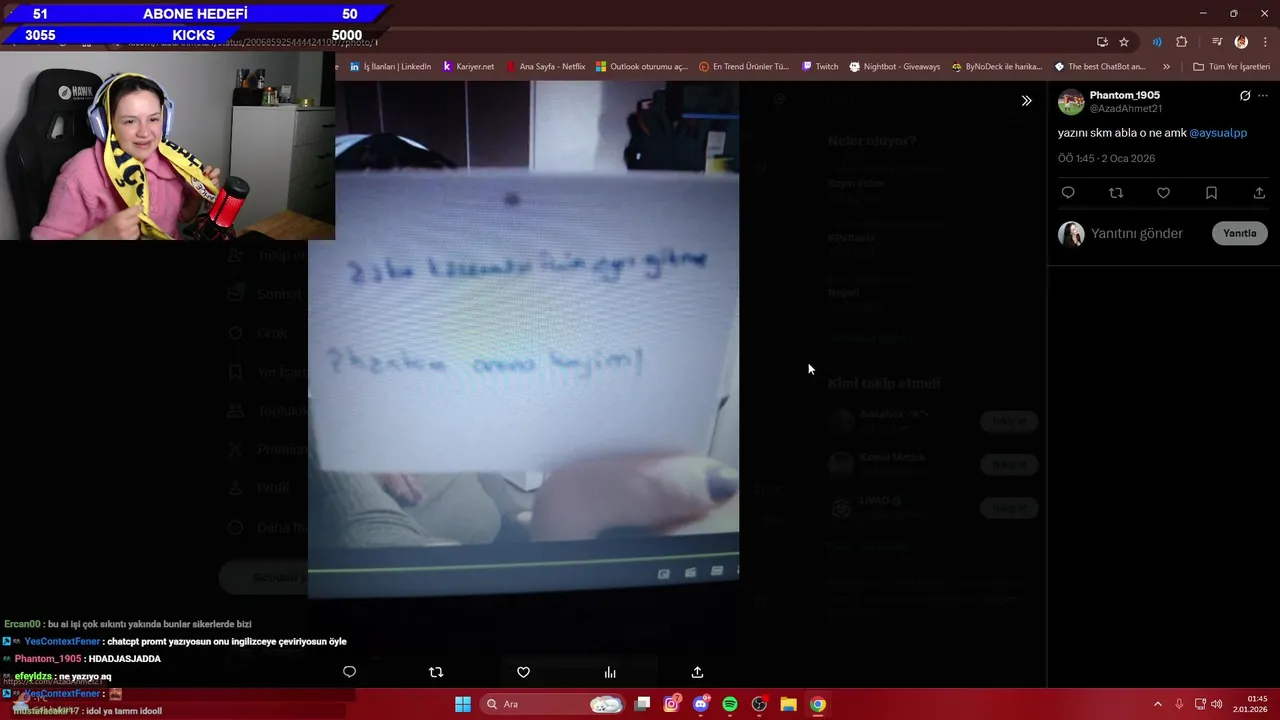Open the Outlook oturumu aç bookmark

coord(641,67)
